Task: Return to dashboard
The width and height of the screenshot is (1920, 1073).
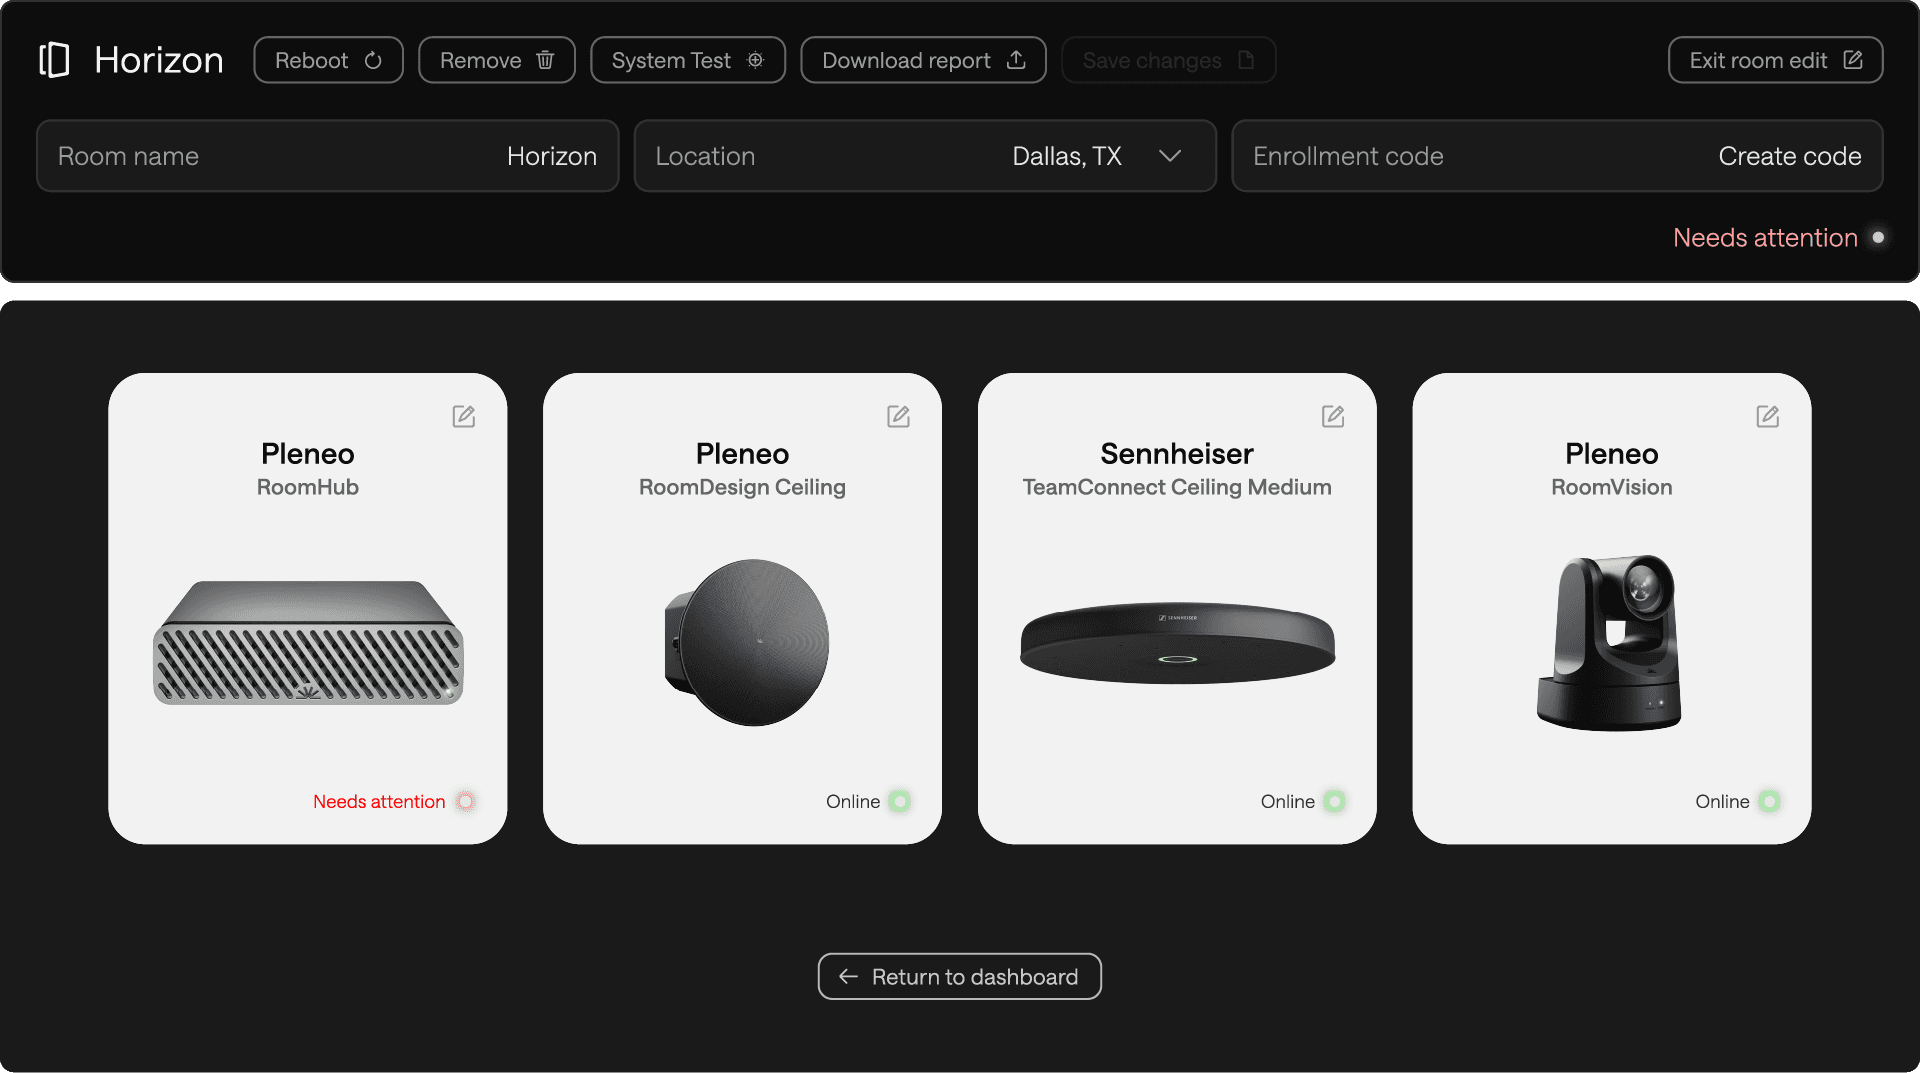Action: click(960, 976)
